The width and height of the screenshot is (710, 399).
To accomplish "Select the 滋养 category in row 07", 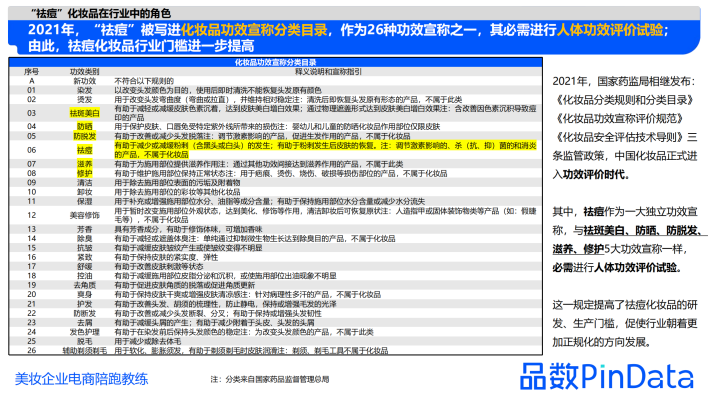I will point(85,164).
